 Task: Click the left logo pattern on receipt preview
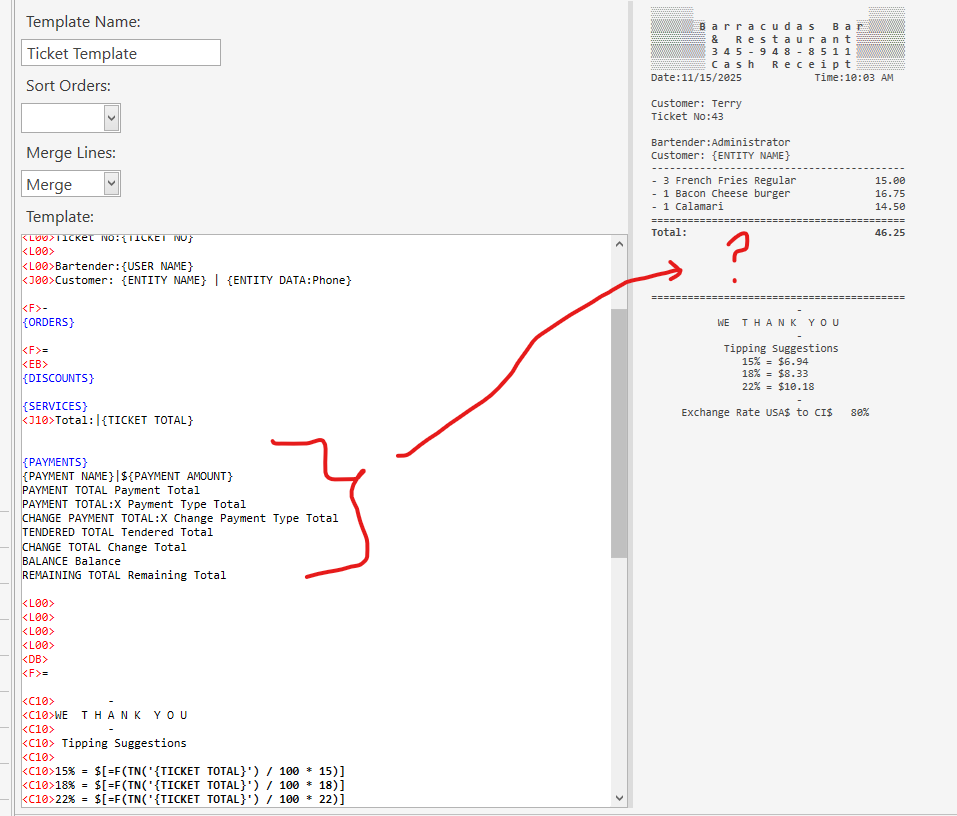coord(674,38)
